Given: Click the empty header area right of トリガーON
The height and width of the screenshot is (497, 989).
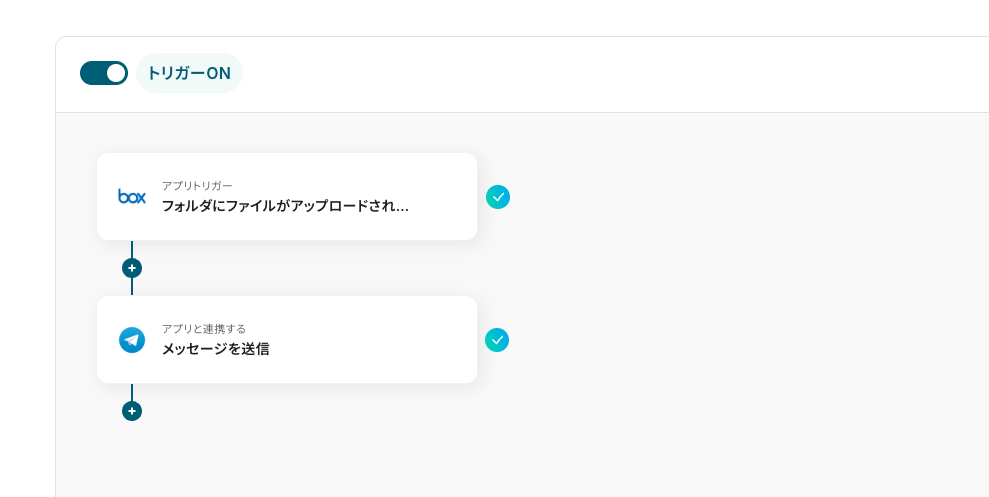Looking at the screenshot, I should (600, 74).
